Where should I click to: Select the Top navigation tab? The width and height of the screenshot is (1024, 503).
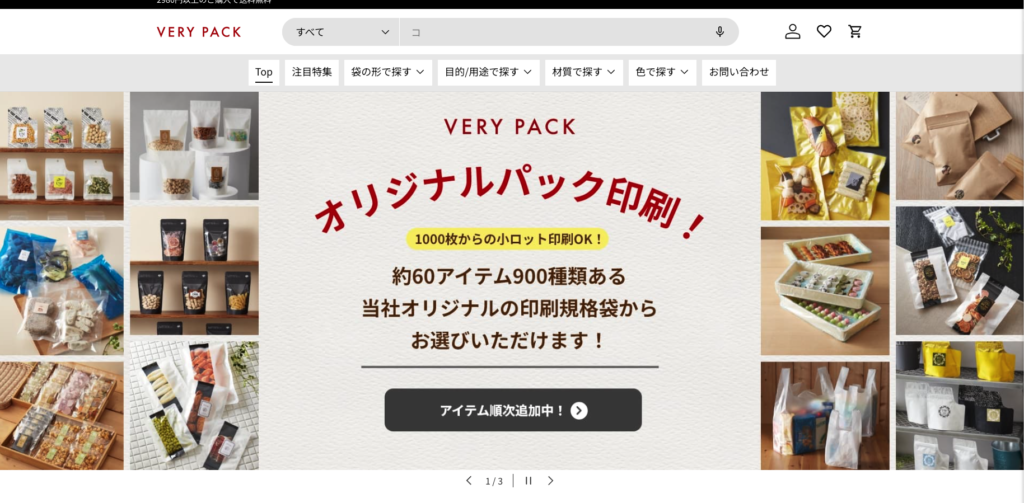coord(264,73)
